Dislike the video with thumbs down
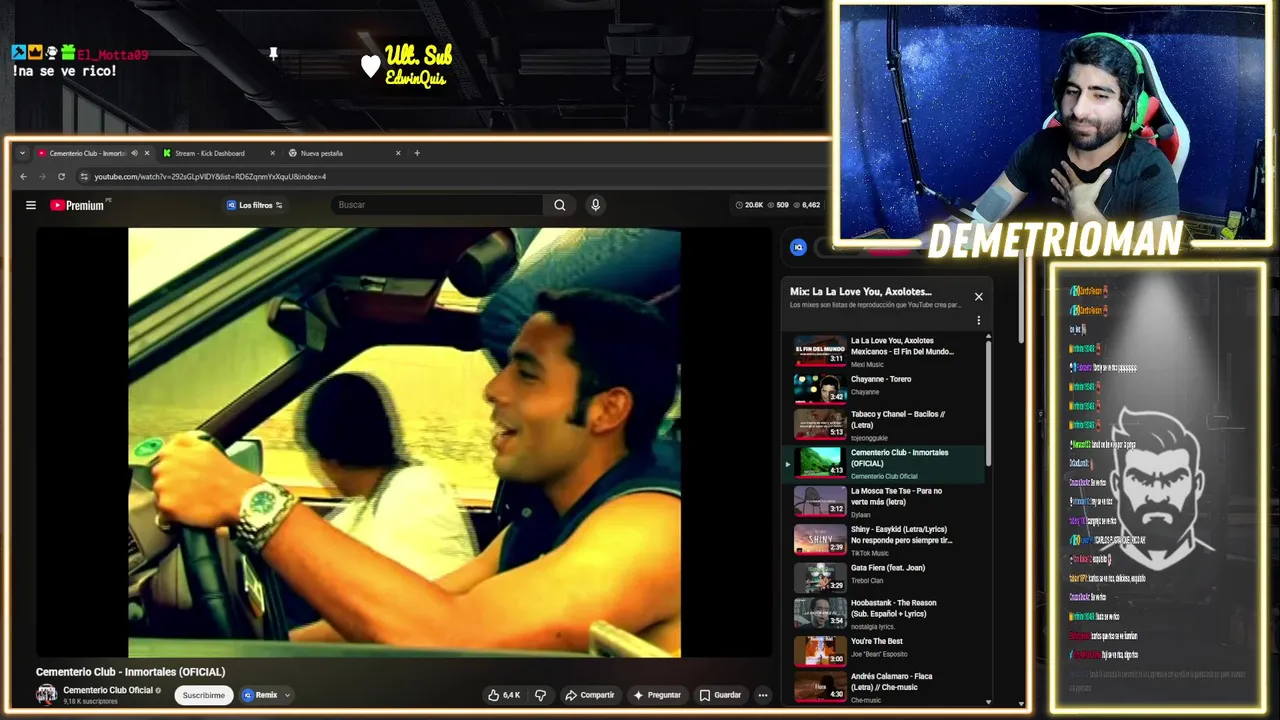Screen dimensions: 1280x720 pos(541,695)
